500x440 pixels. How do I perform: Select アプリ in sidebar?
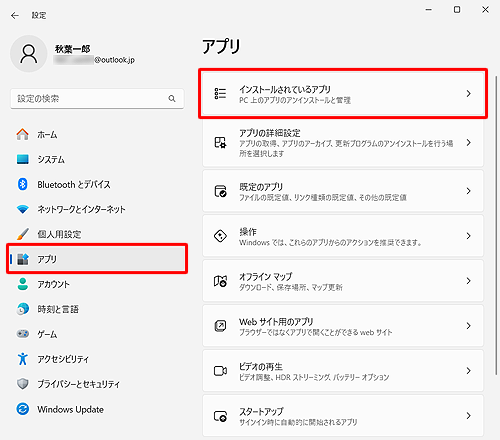pos(97,259)
